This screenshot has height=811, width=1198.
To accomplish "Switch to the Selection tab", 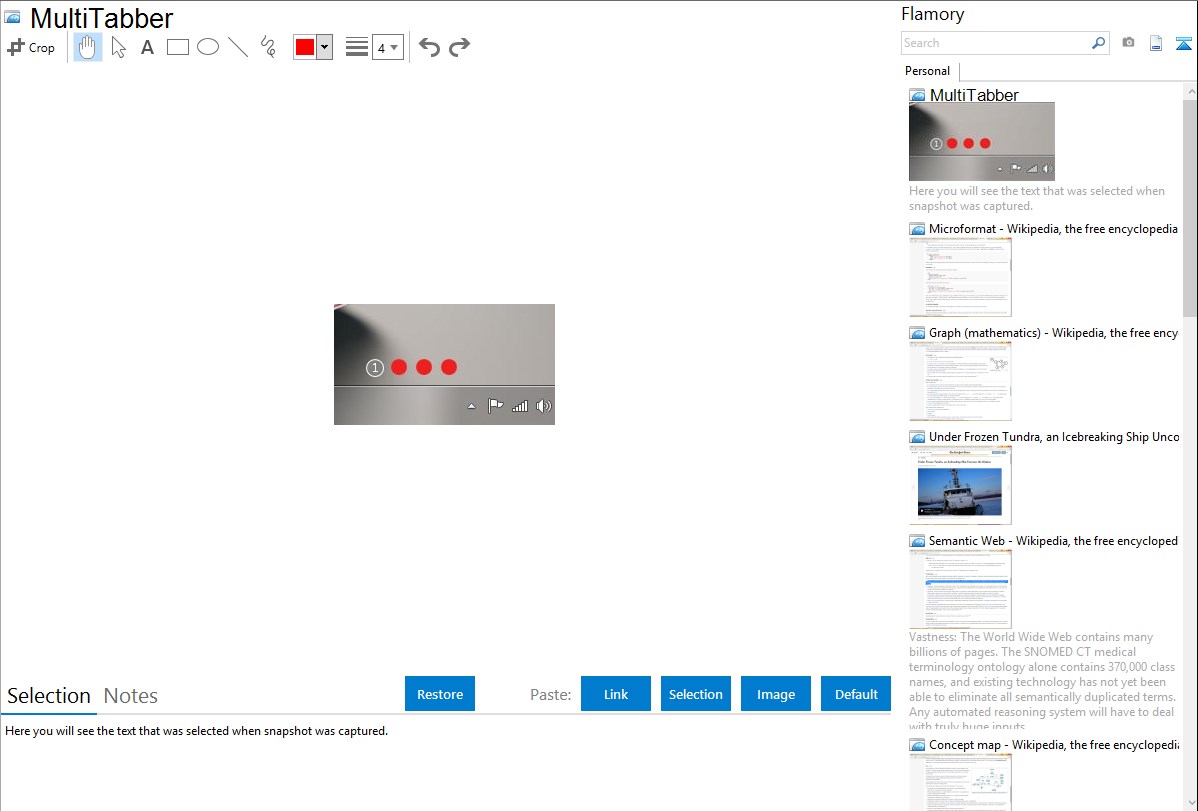I will click(49, 696).
